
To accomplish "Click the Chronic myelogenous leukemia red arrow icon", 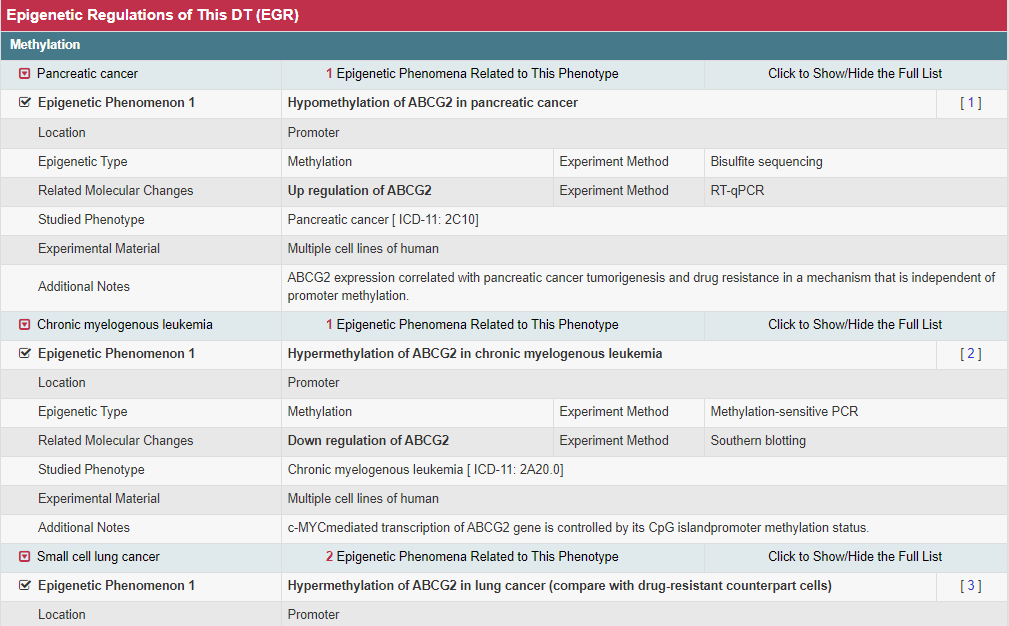I will point(25,325).
